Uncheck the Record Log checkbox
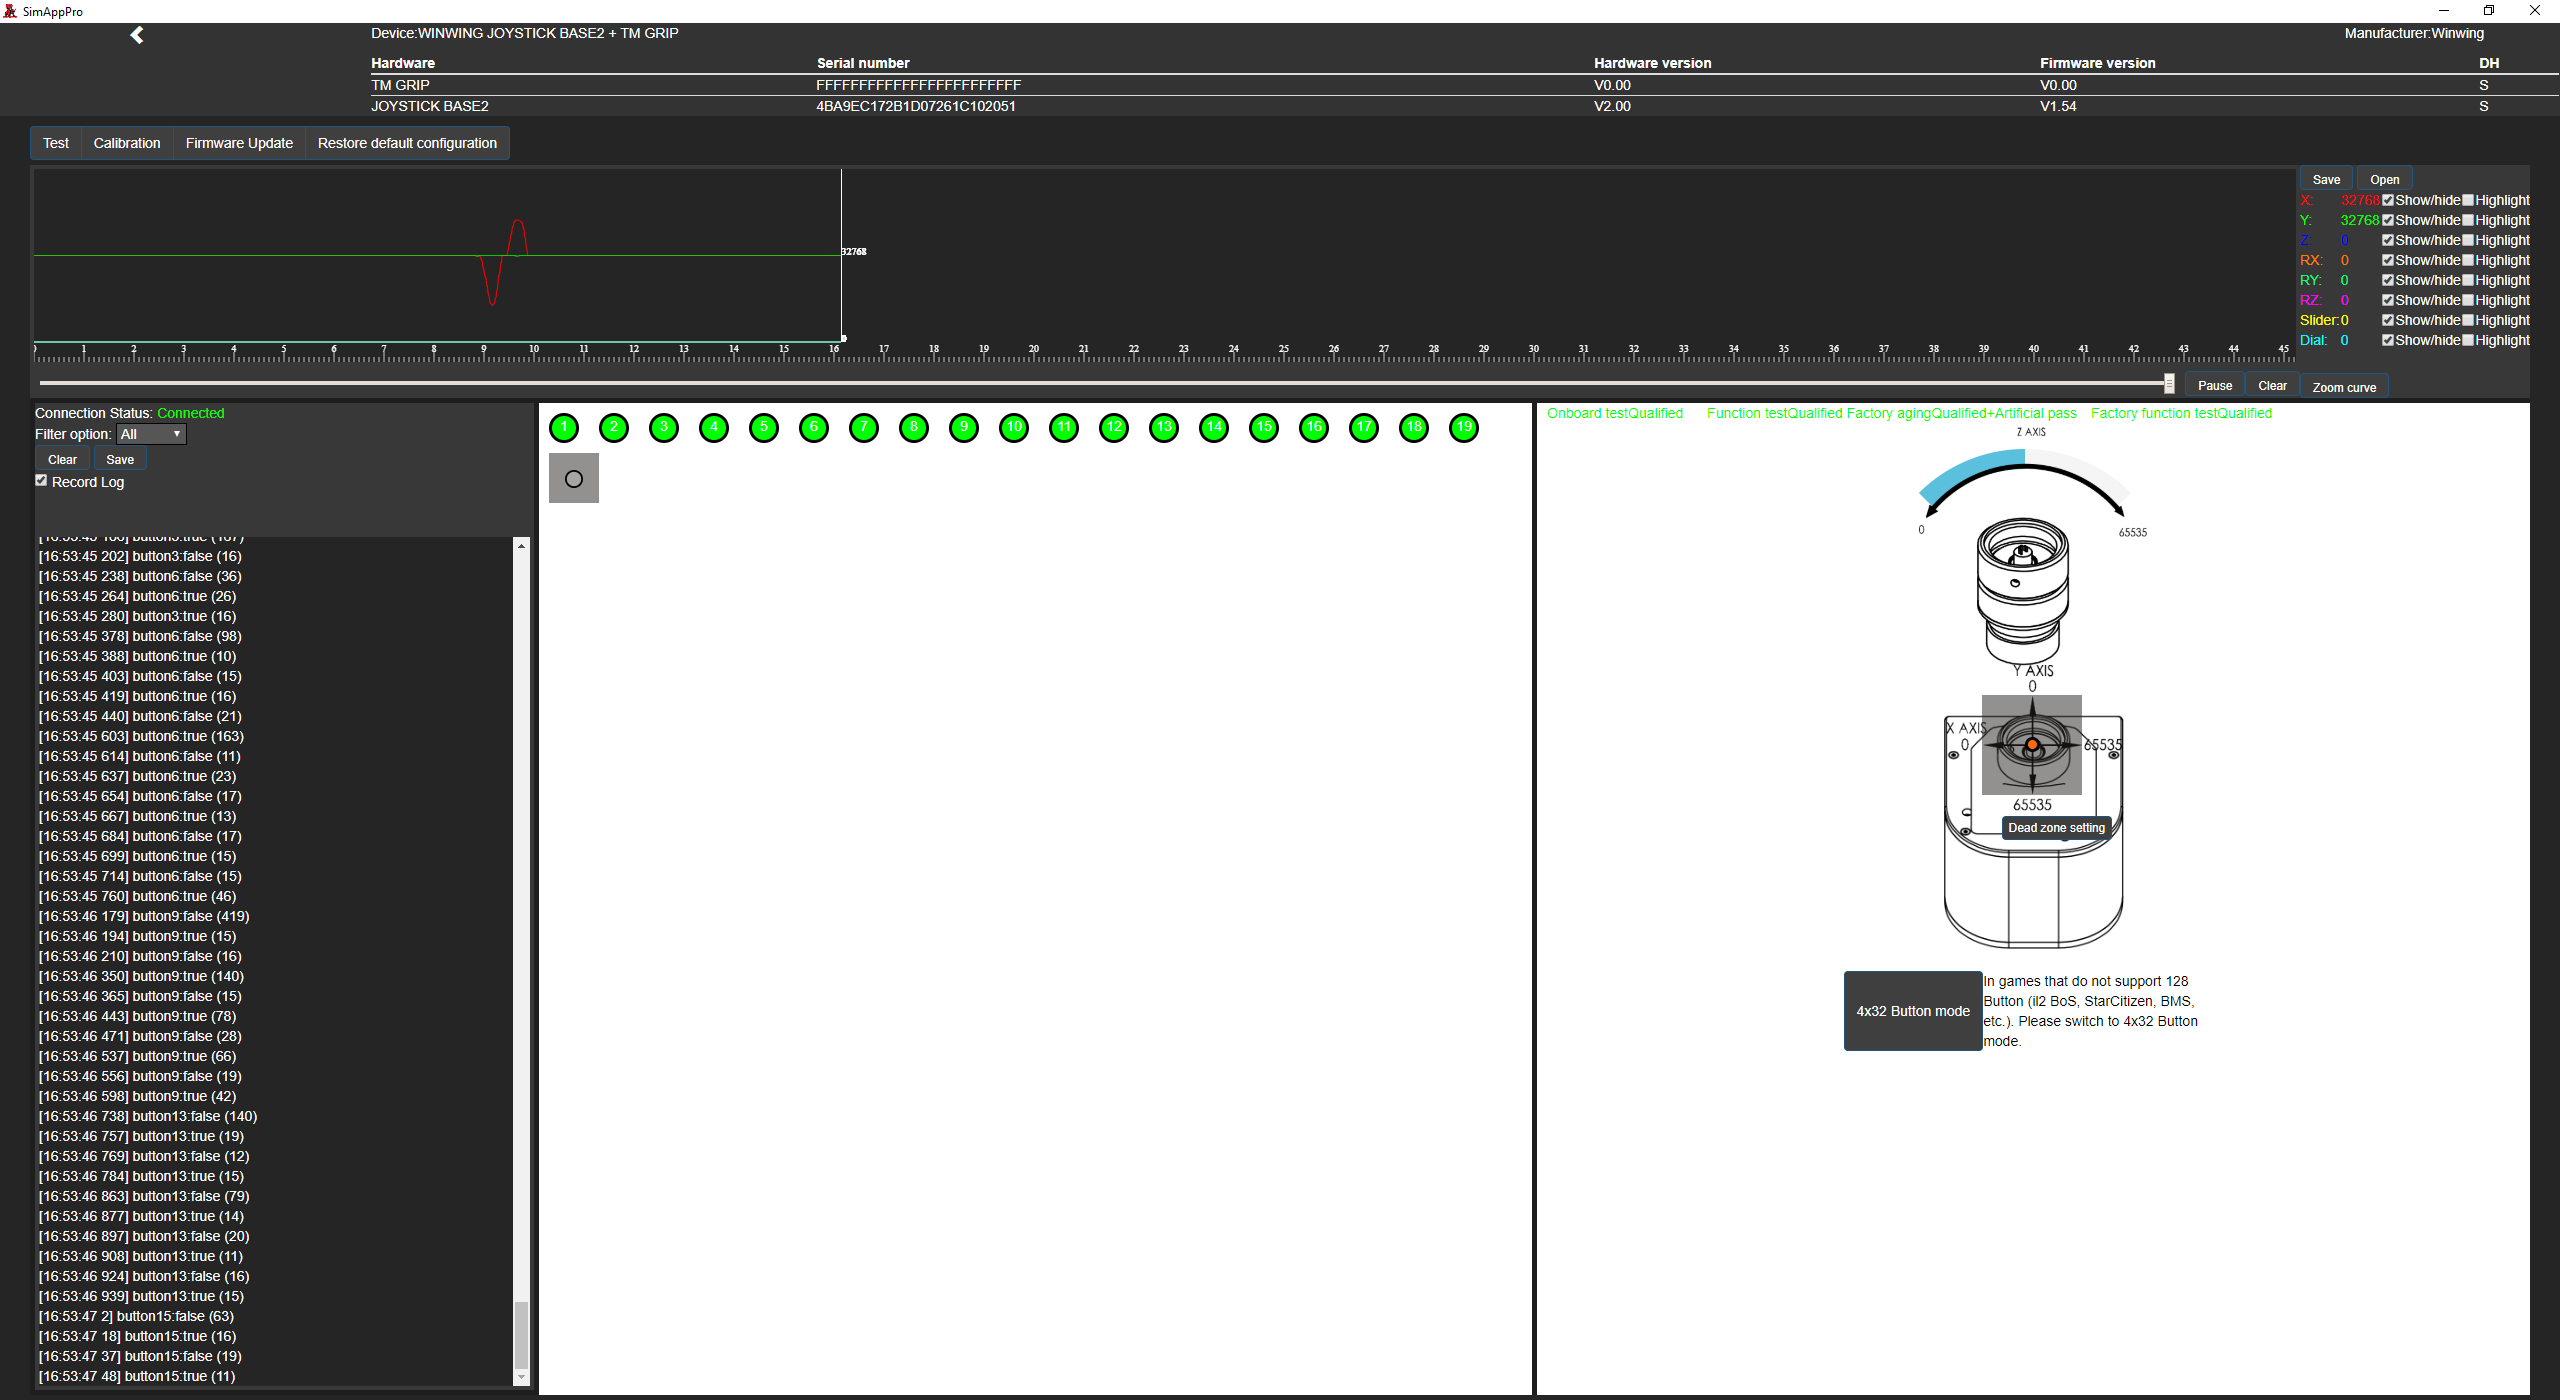Image resolution: width=2560 pixels, height=1400 pixels. pyautogui.click(x=41, y=481)
